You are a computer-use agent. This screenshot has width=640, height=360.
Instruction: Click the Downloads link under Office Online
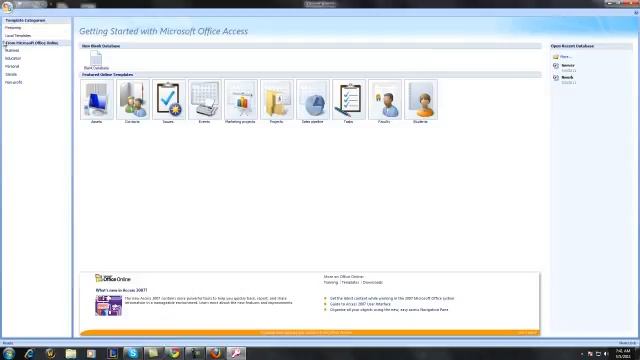click(x=373, y=282)
